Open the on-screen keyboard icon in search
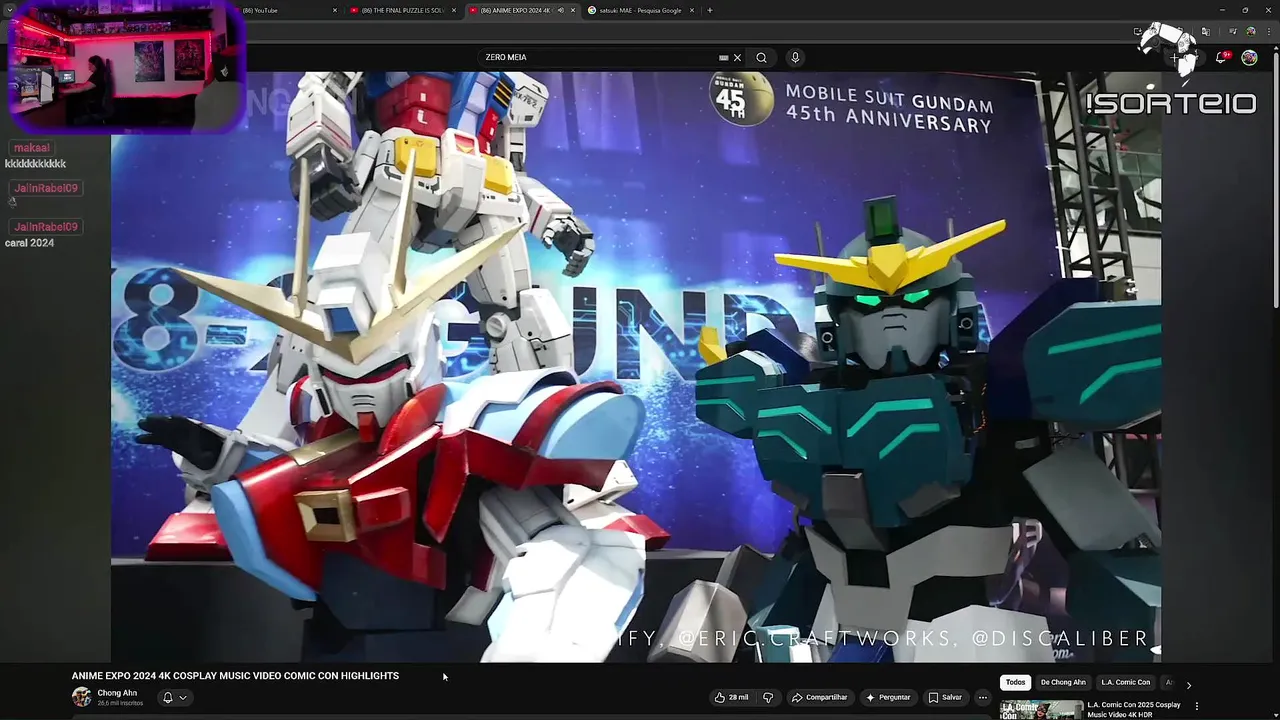1280x720 pixels. point(724,58)
